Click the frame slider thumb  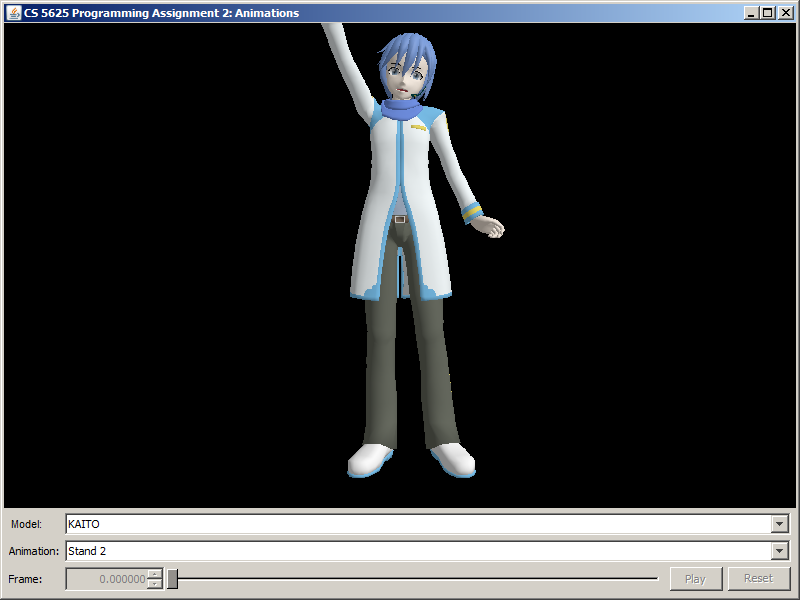tap(172, 578)
